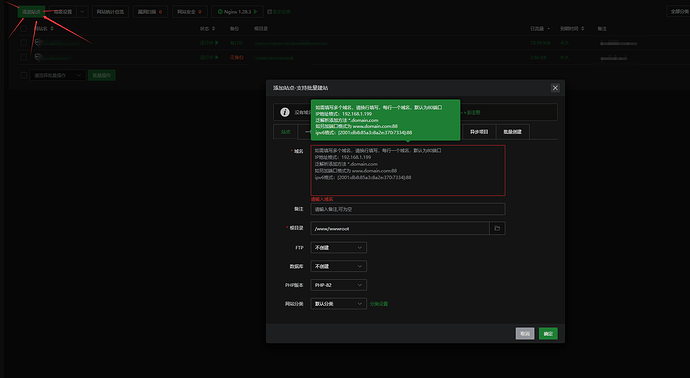Screen dimensions: 690x378
Task: Open the green feedback link beside Nginx
Action: (x=279, y=12)
